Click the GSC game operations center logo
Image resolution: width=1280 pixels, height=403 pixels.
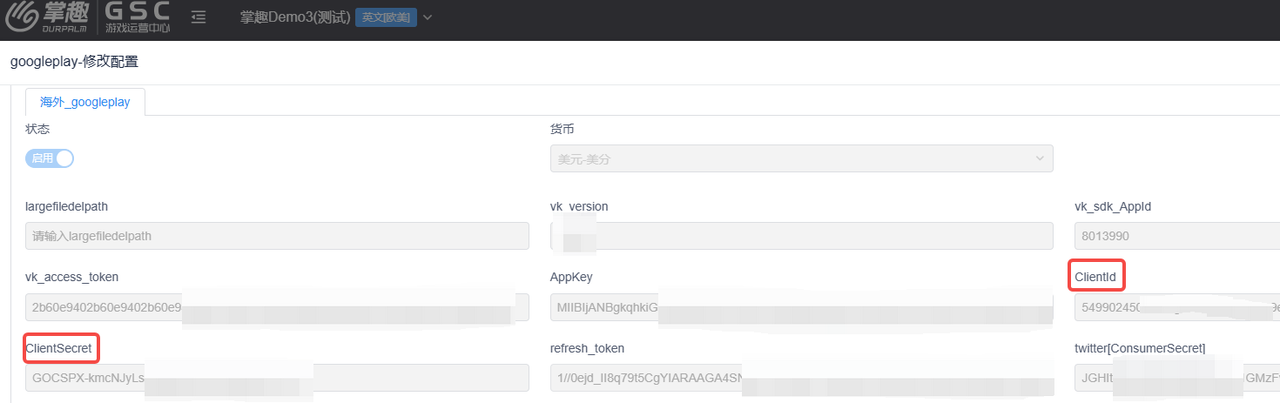click(138, 18)
